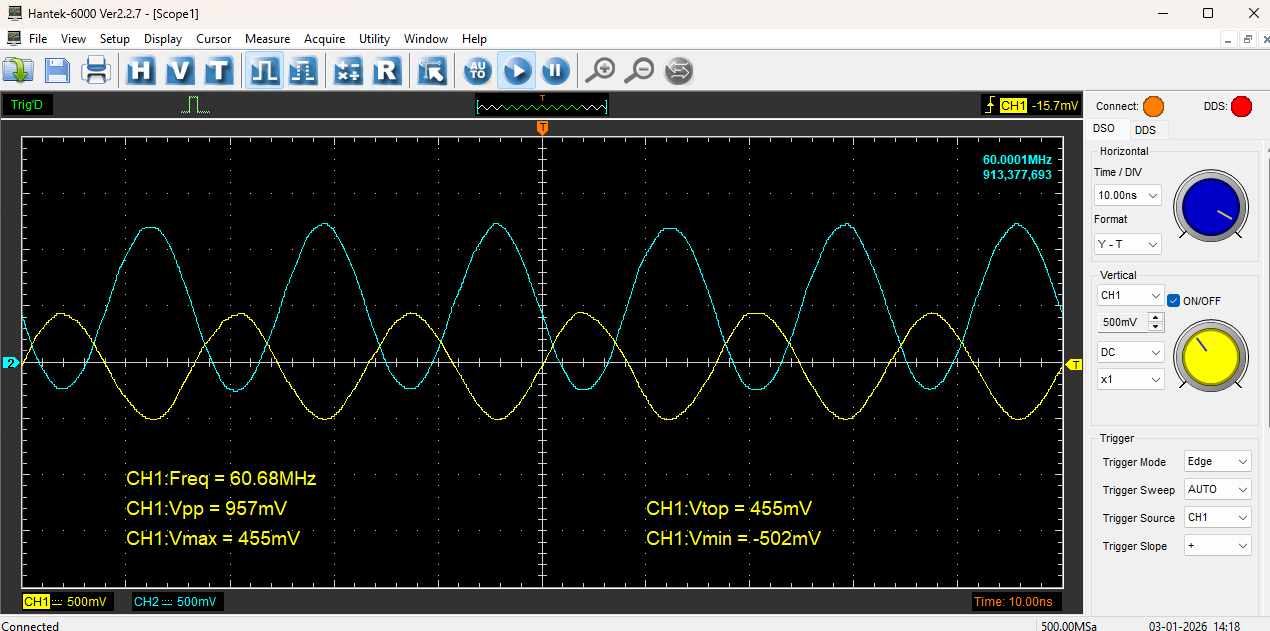Click the CH1:Vmin = -502mV measurement

point(734,539)
